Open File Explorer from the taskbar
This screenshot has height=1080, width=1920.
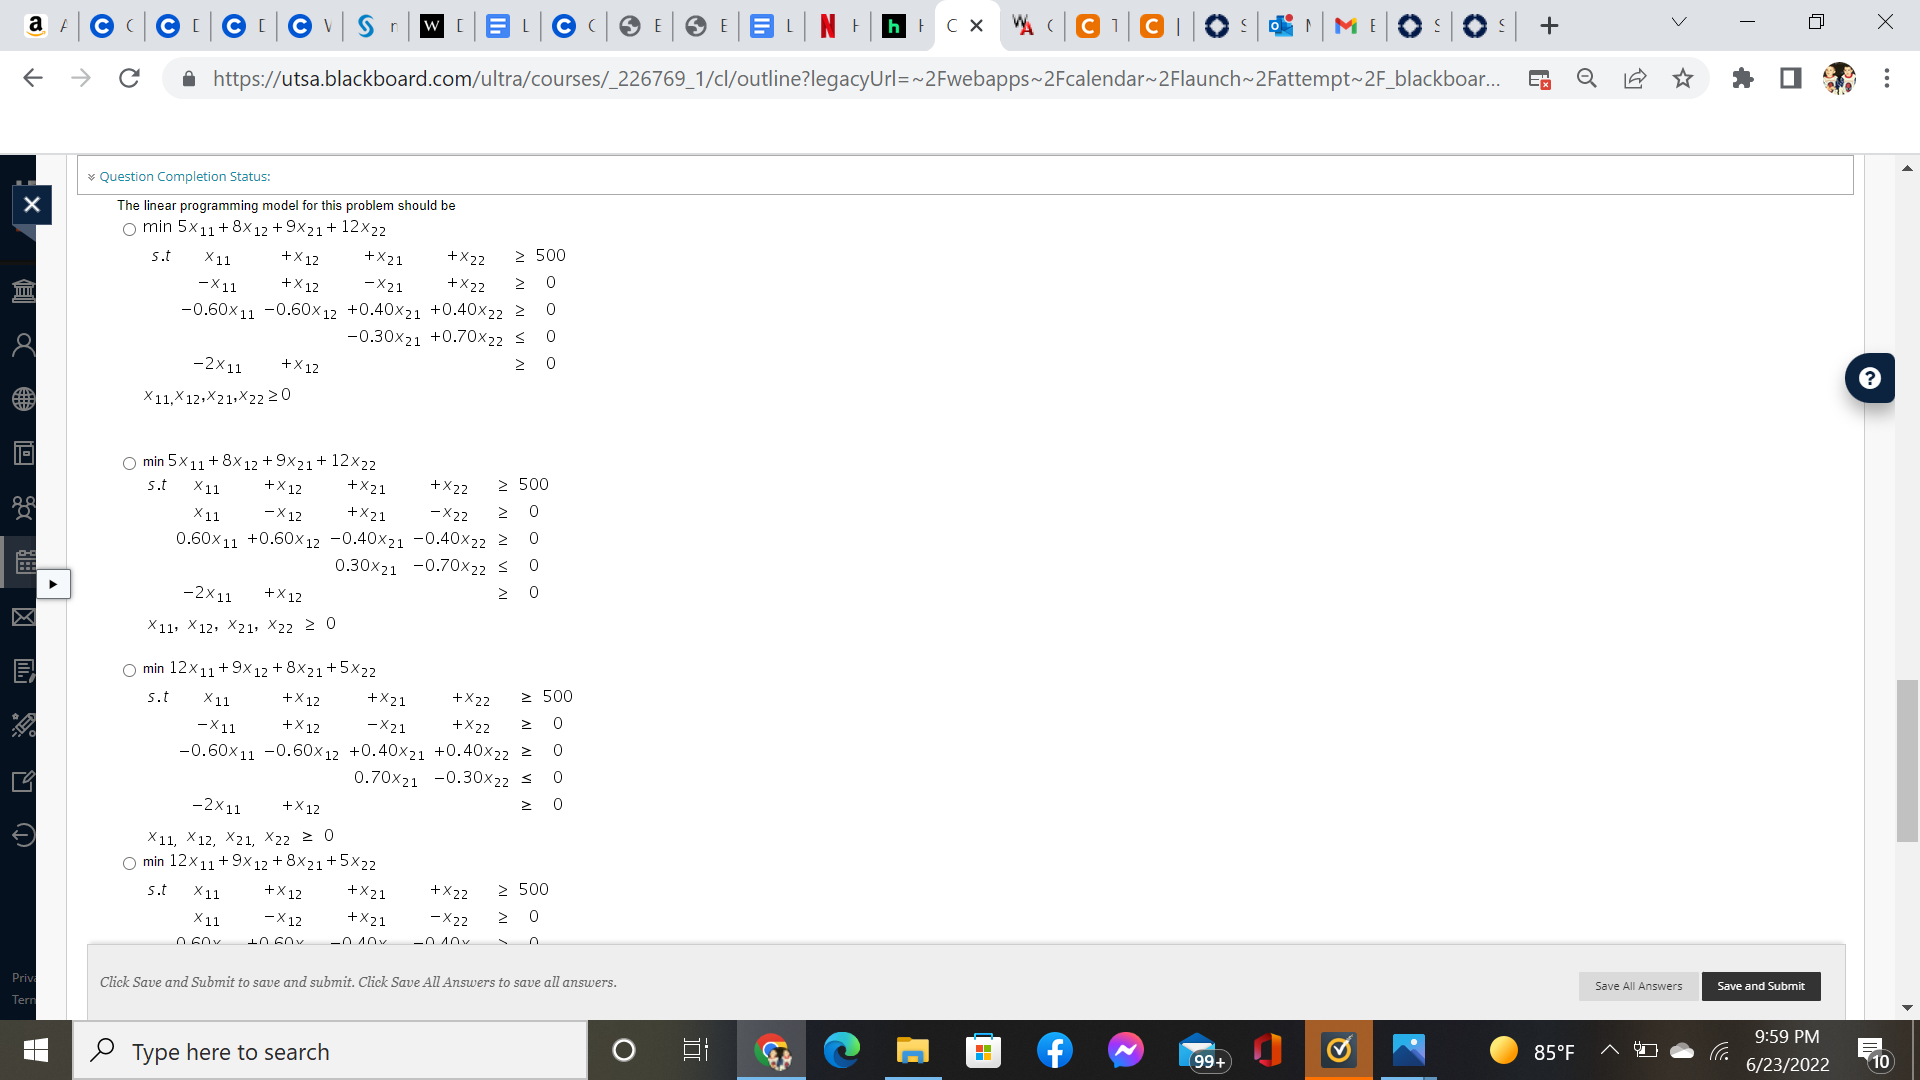[912, 1050]
